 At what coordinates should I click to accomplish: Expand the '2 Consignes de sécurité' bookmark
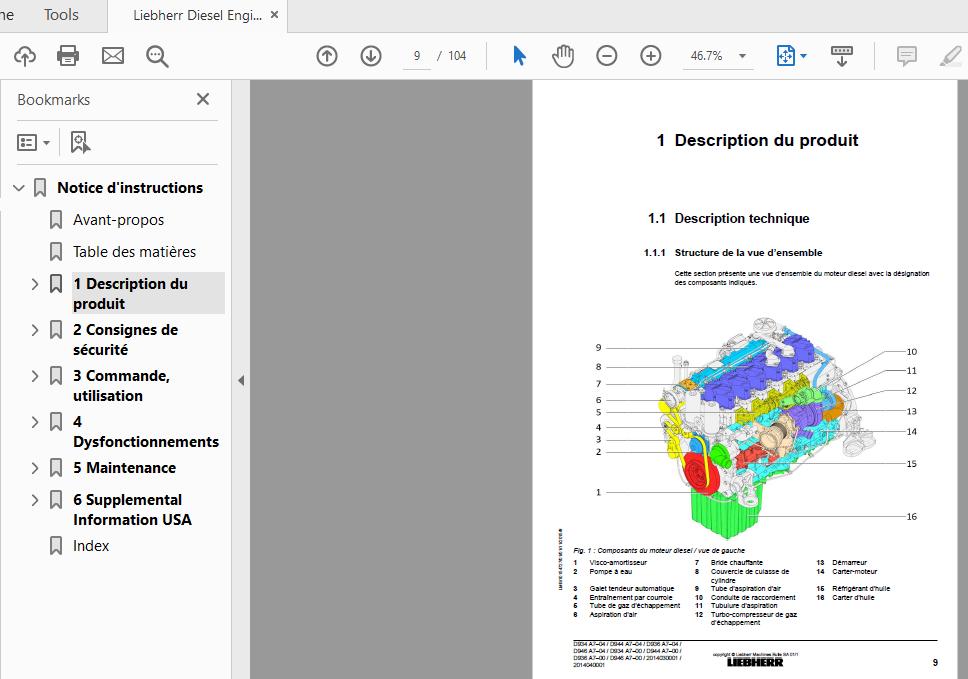point(35,330)
